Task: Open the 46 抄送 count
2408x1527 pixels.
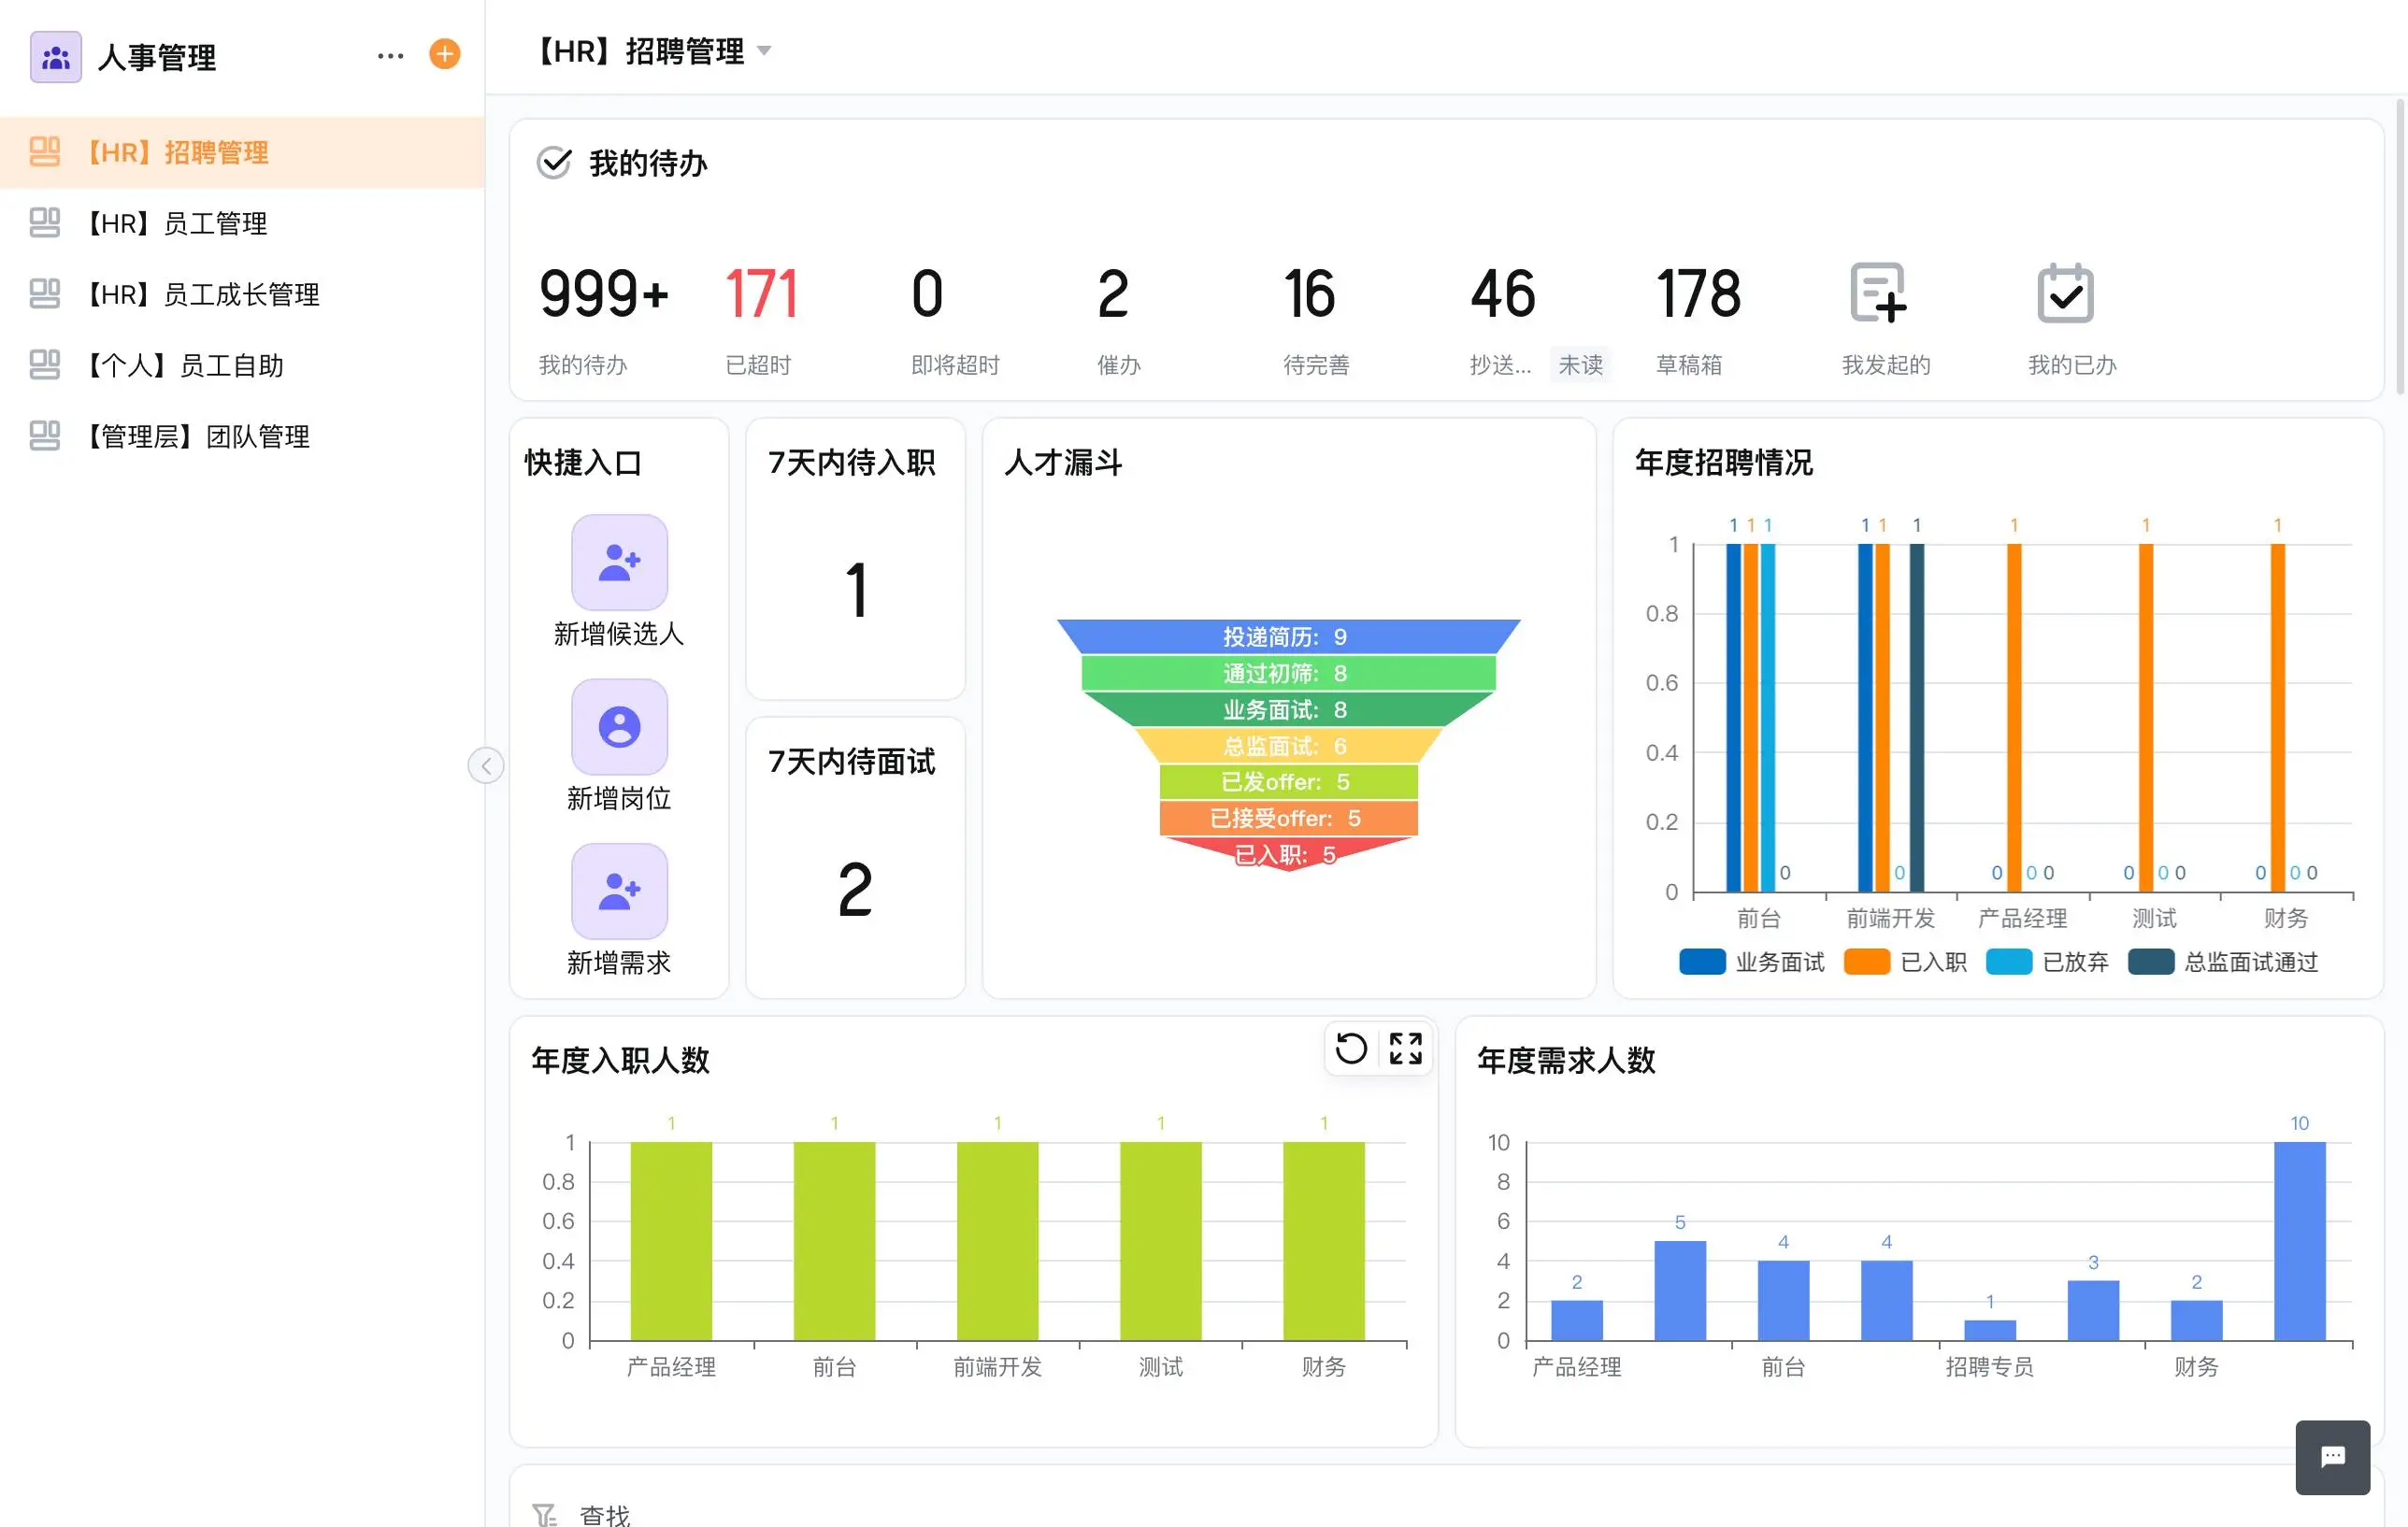Action: (x=1502, y=294)
